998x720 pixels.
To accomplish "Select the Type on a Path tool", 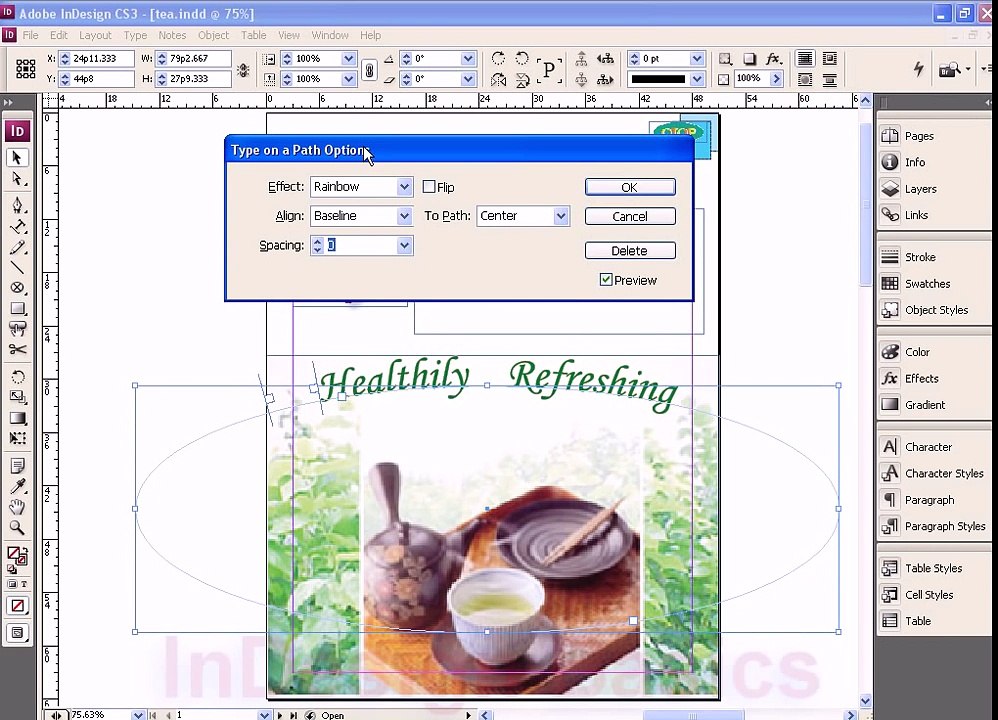I will [x=17, y=226].
